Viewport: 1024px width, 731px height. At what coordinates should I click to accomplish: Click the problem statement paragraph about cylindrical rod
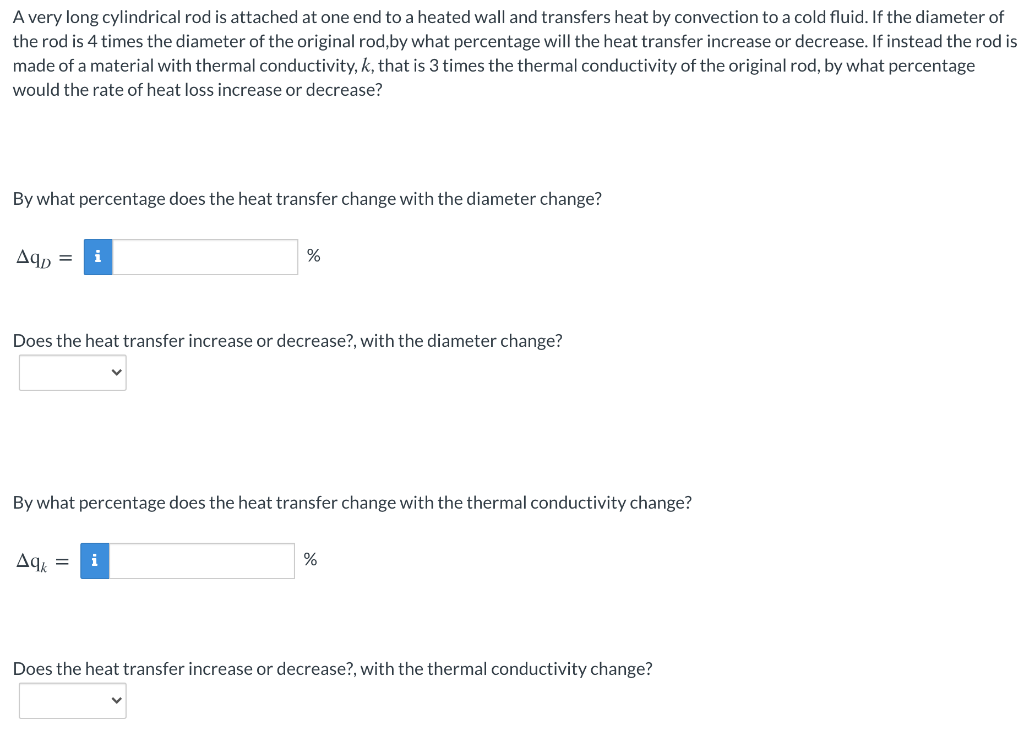(x=515, y=54)
